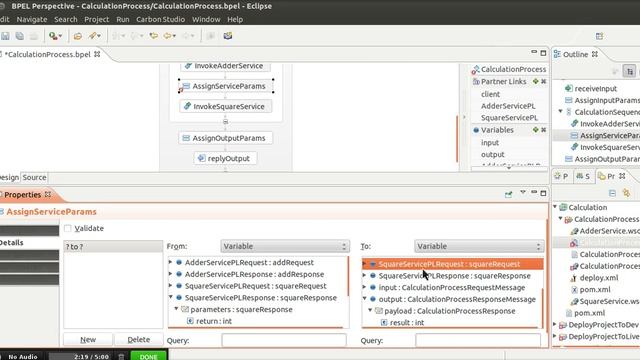The width and height of the screenshot is (640, 360).
Task: Click the Carbon Studio dashboard toolbar icon
Action: pos(228,36)
